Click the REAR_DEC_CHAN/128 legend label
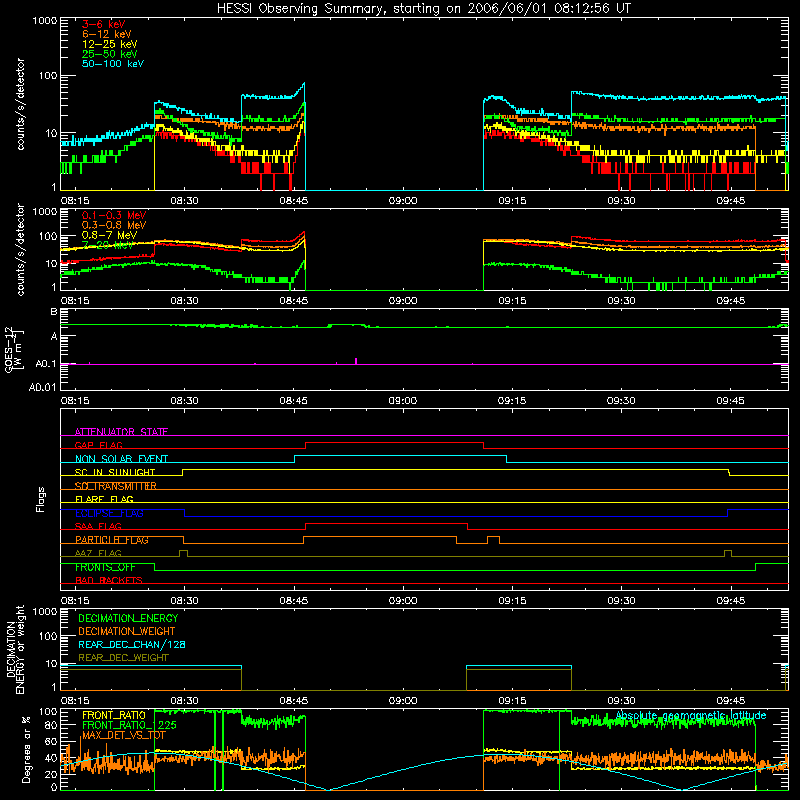This screenshot has height=800, width=800. (132, 644)
